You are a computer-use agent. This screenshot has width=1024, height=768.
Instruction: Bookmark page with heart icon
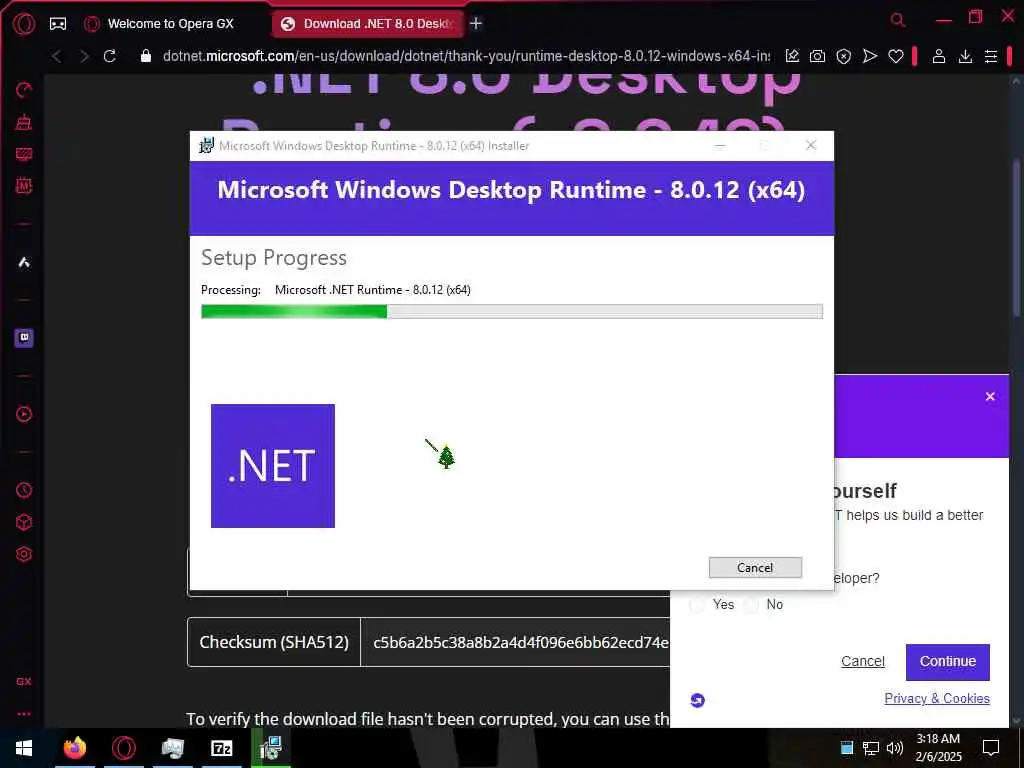pos(896,57)
